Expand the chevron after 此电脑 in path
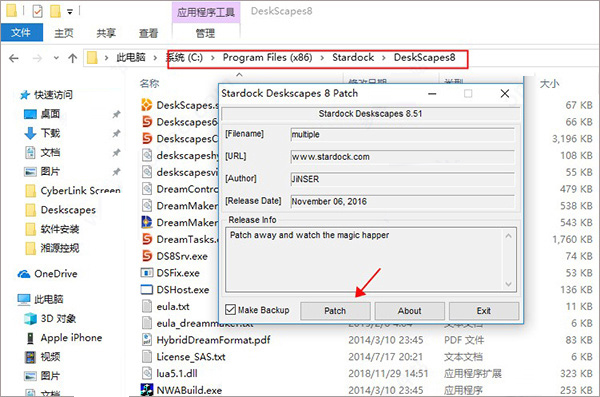The image size is (600, 397). pos(155,58)
